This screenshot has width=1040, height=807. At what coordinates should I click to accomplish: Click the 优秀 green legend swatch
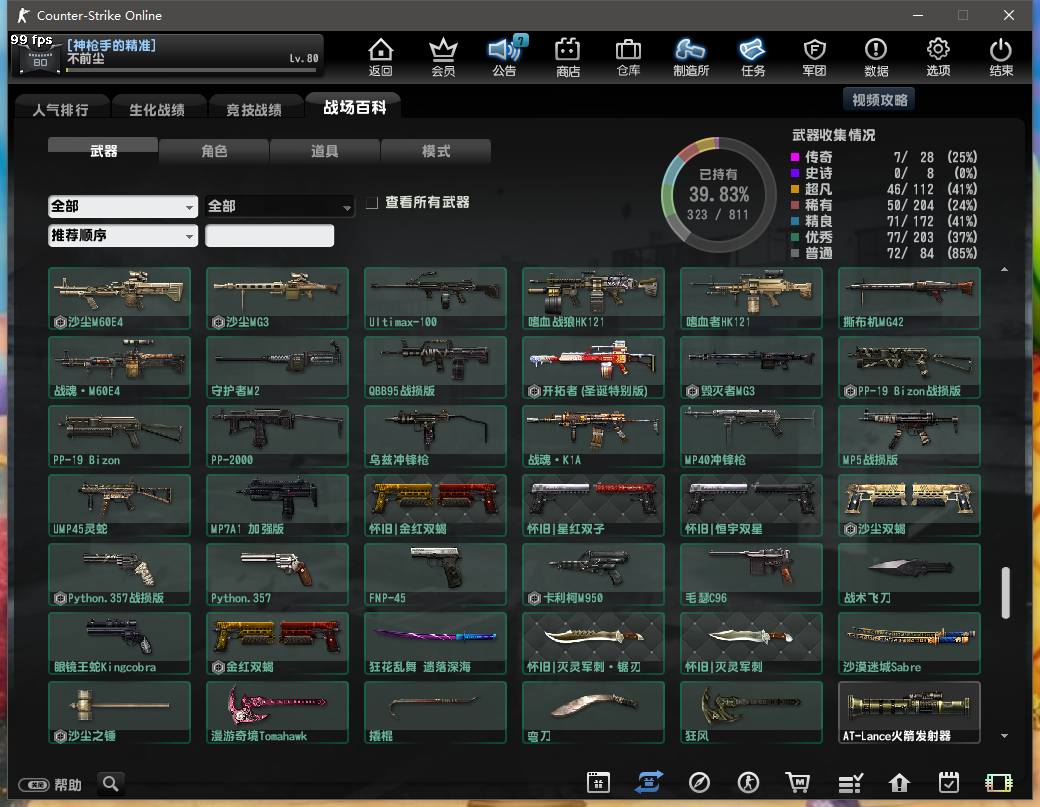point(795,237)
